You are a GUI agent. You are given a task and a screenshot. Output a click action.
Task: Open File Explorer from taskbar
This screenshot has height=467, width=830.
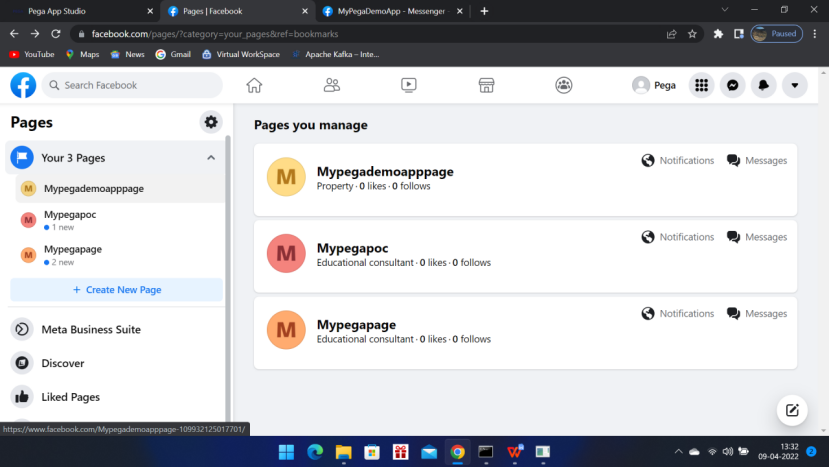pos(344,452)
